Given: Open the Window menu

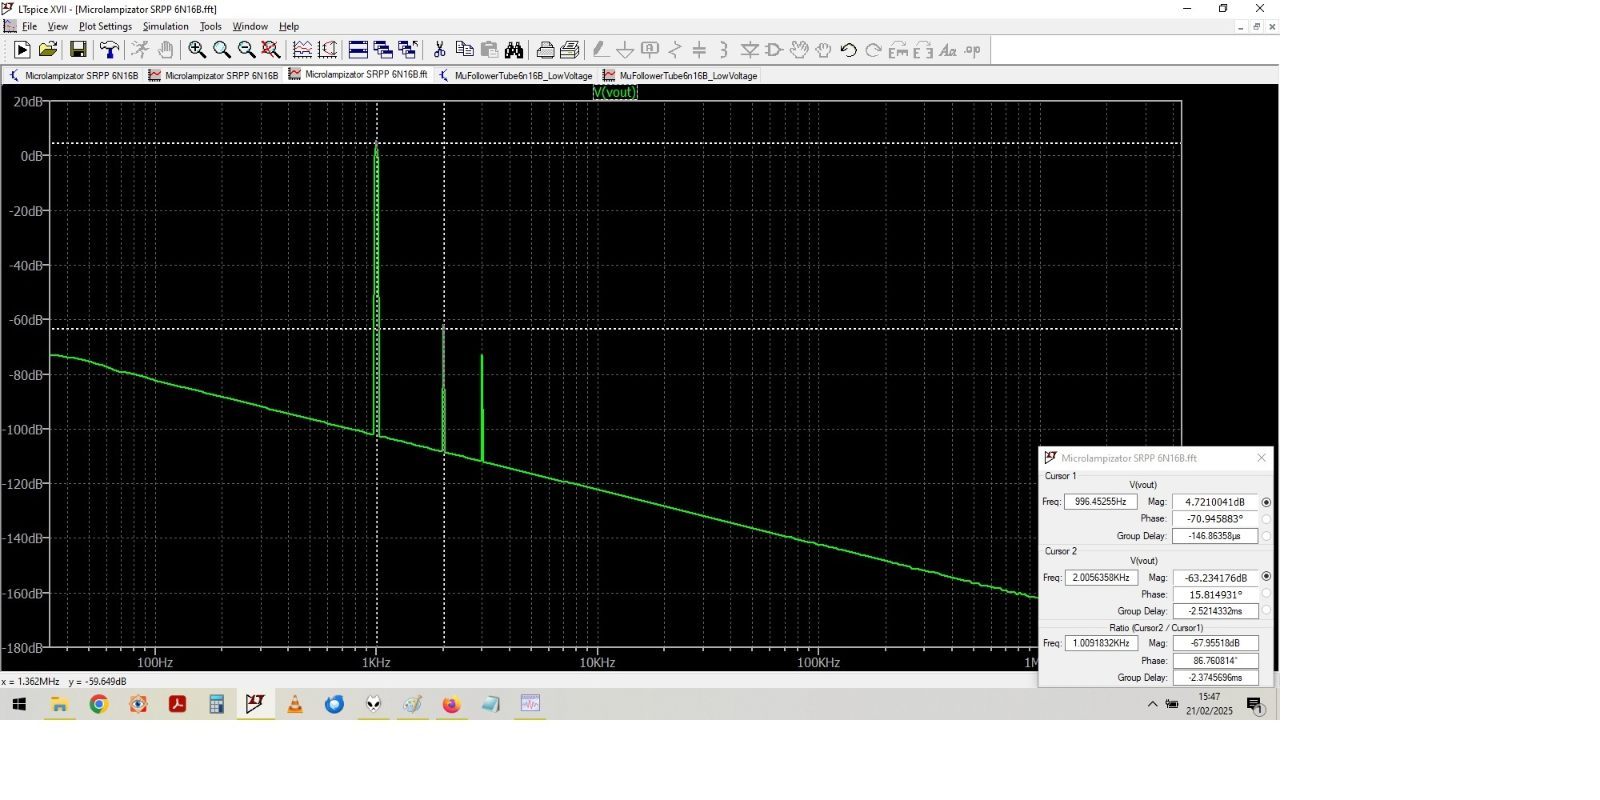Looking at the screenshot, I should coord(250,27).
